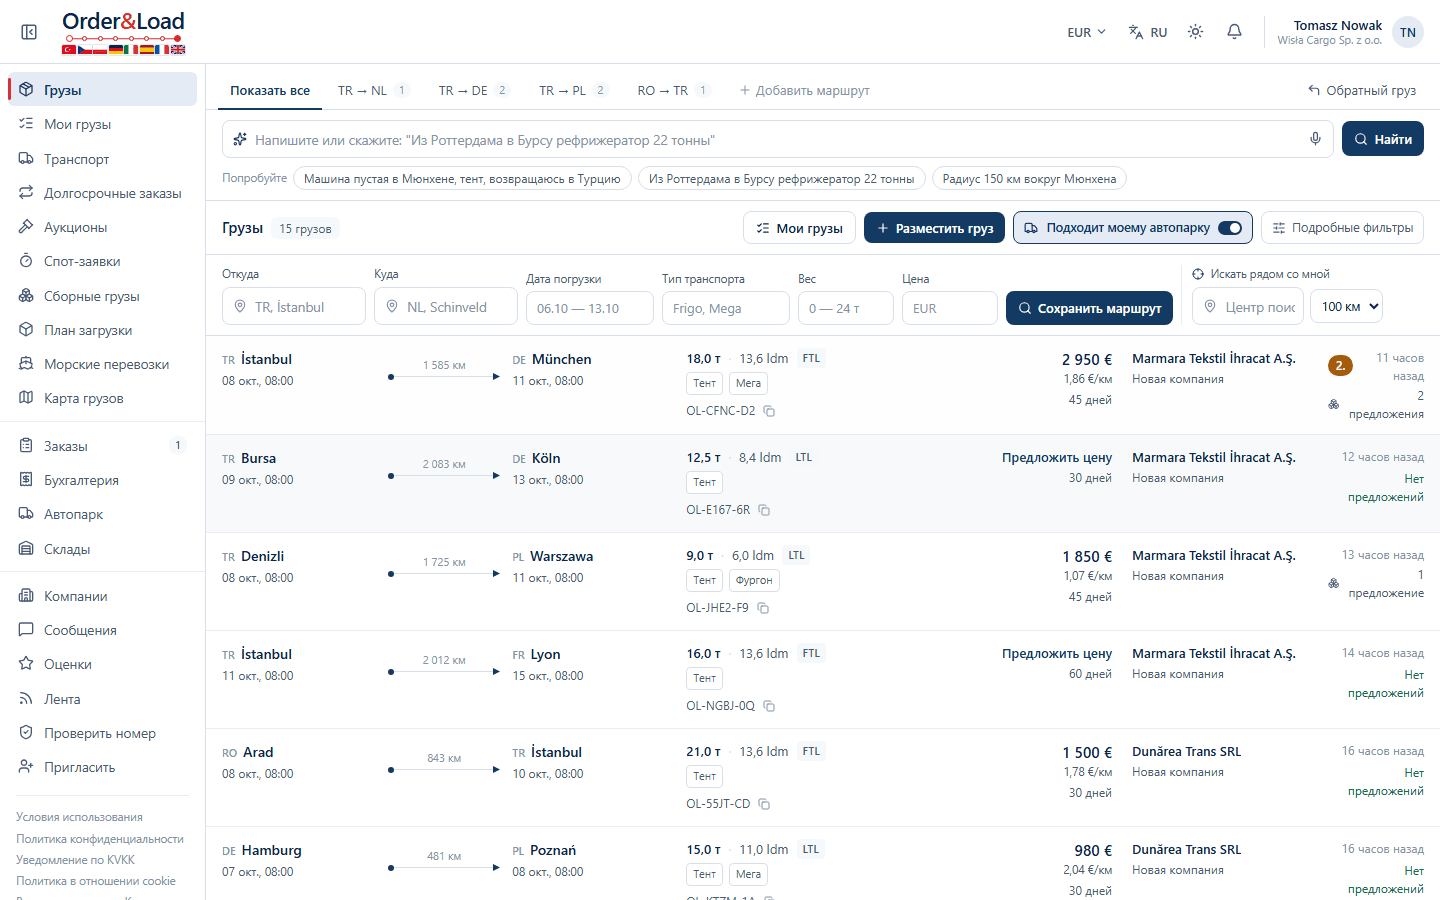The image size is (1440, 900).
Task: Toggle light theme sun icon
Action: pyautogui.click(x=1195, y=32)
